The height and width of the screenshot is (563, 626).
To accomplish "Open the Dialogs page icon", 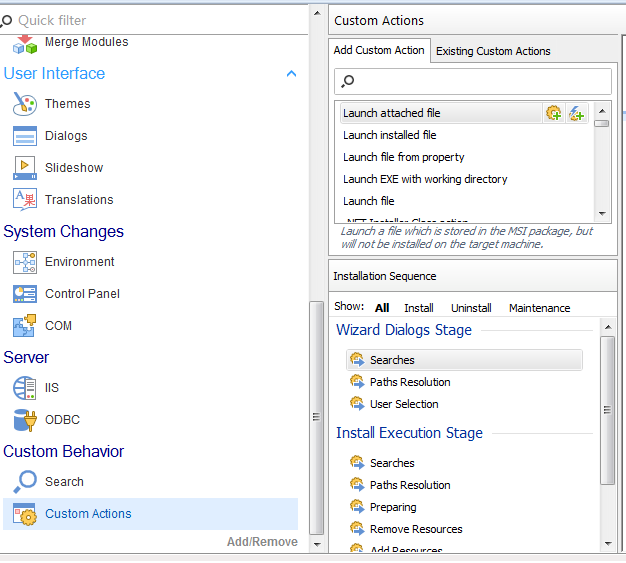I will click(25, 136).
